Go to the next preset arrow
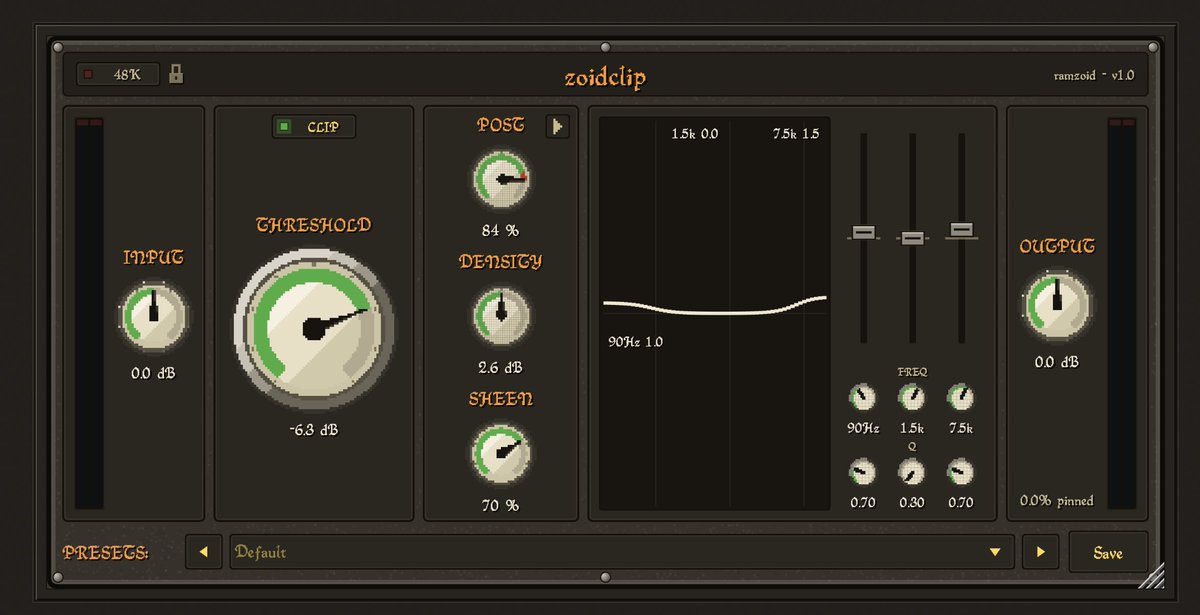 click(x=1040, y=552)
